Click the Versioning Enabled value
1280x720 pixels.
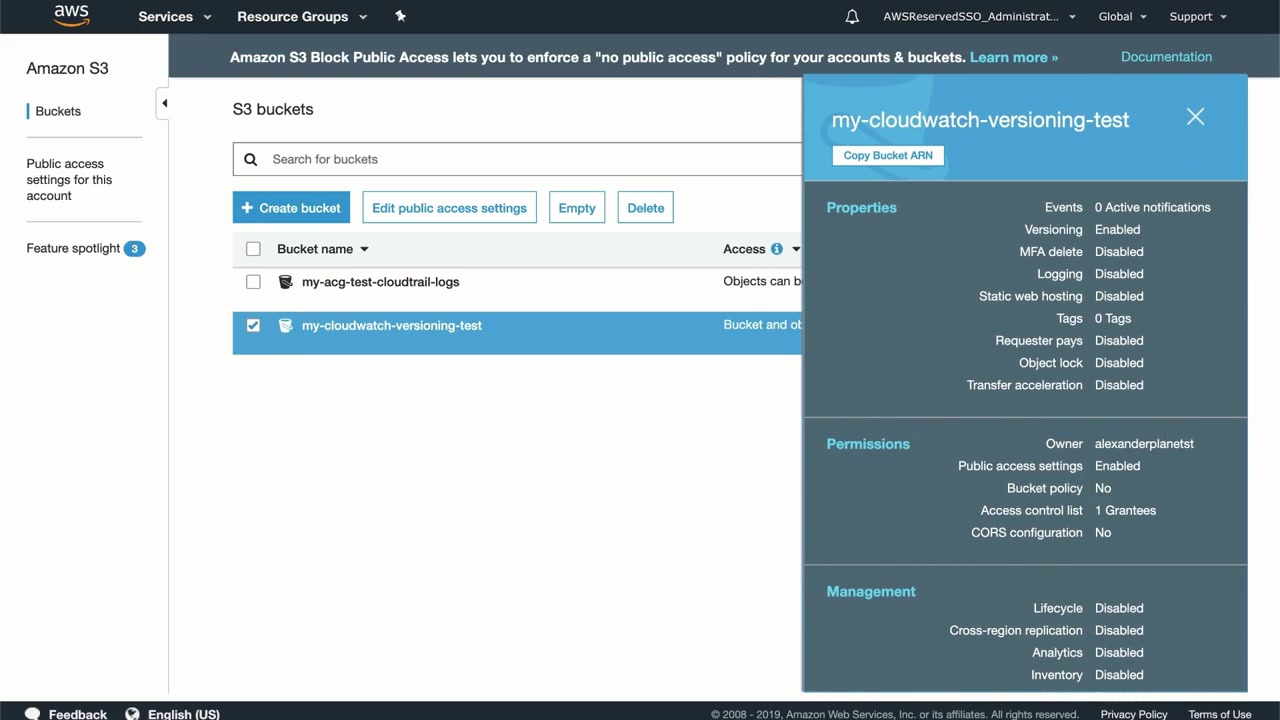(x=1117, y=230)
